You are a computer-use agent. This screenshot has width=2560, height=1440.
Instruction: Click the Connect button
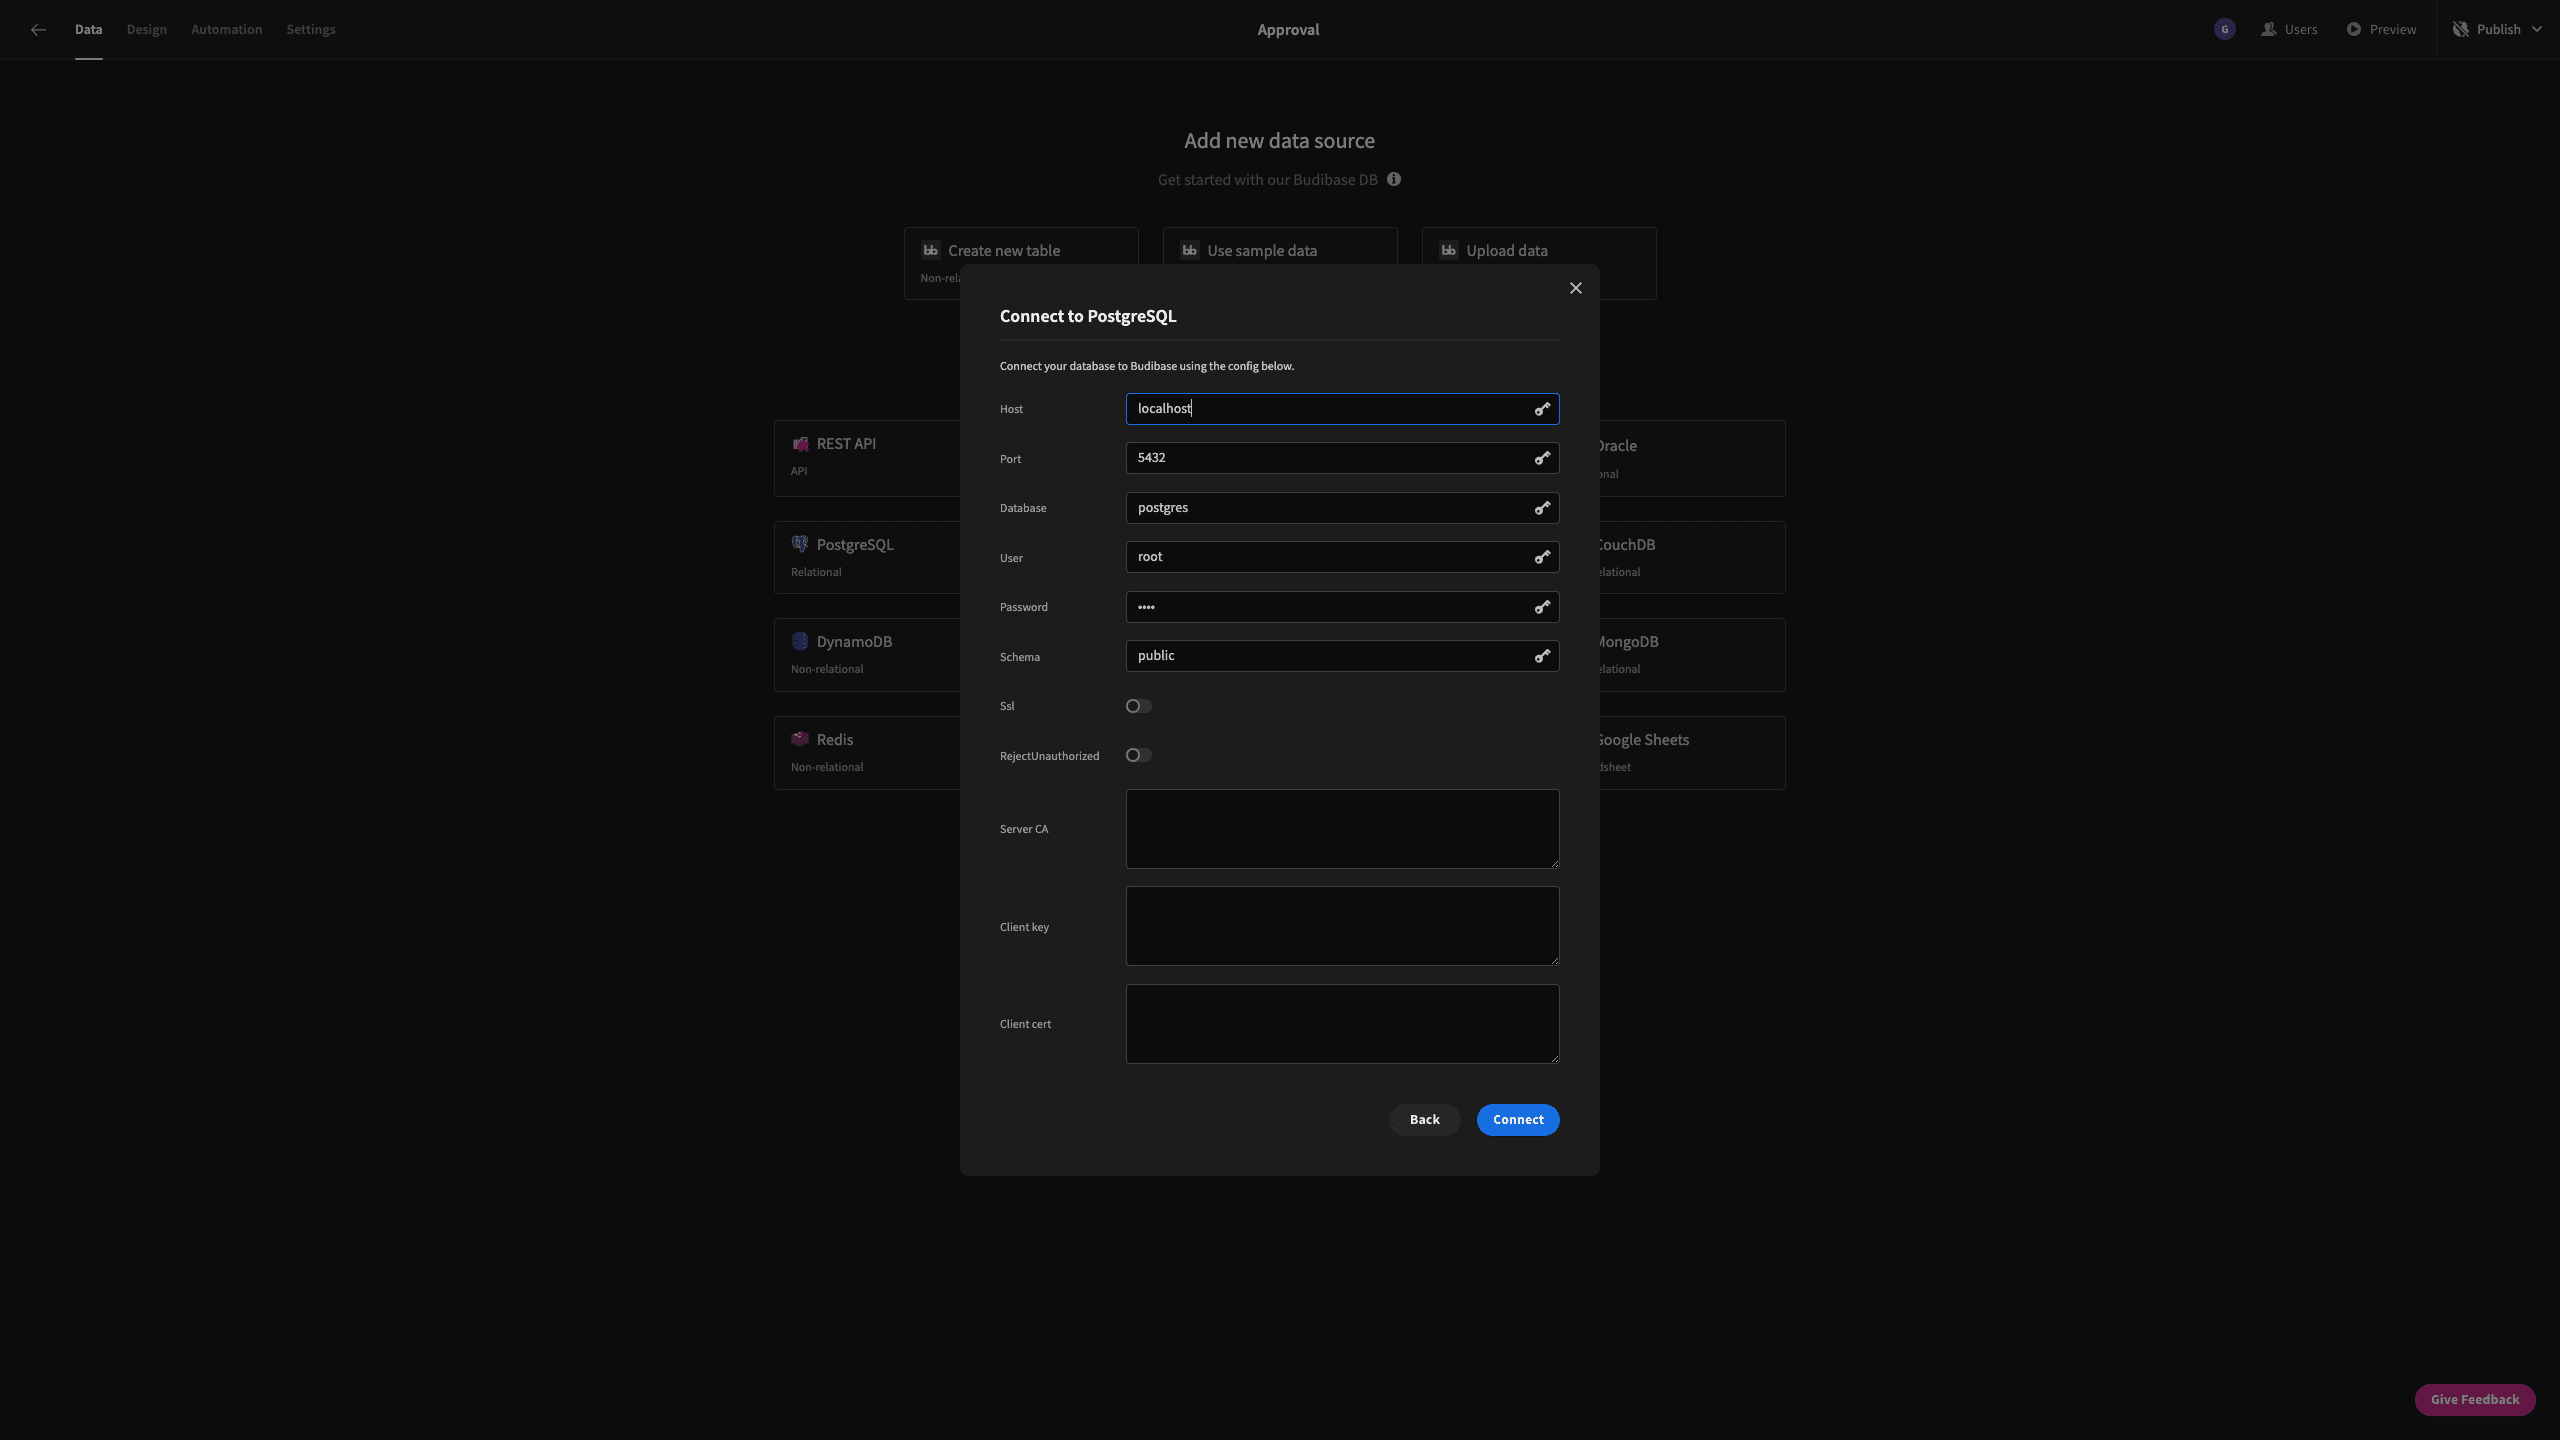pos(1518,1119)
